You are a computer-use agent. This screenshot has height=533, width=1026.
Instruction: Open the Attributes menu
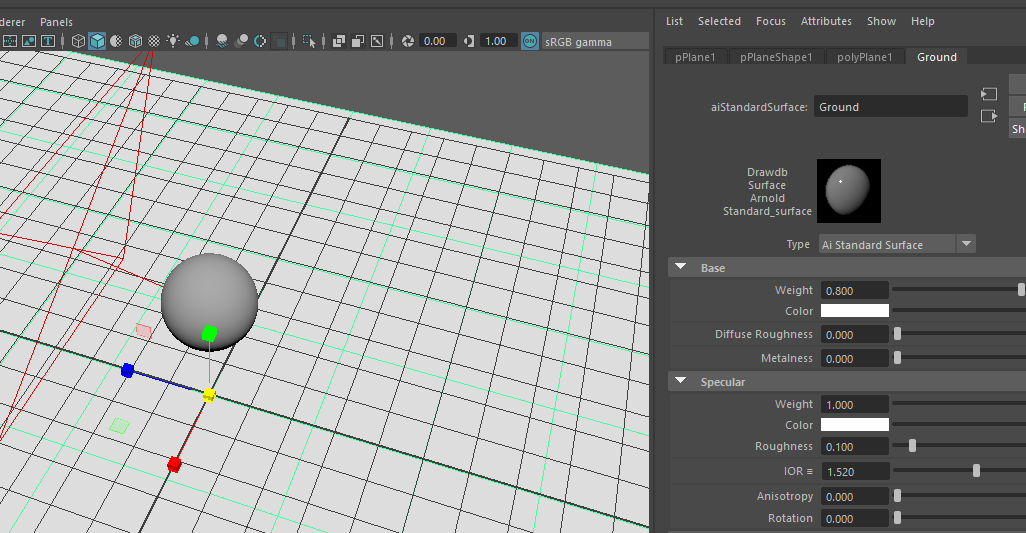(x=826, y=21)
